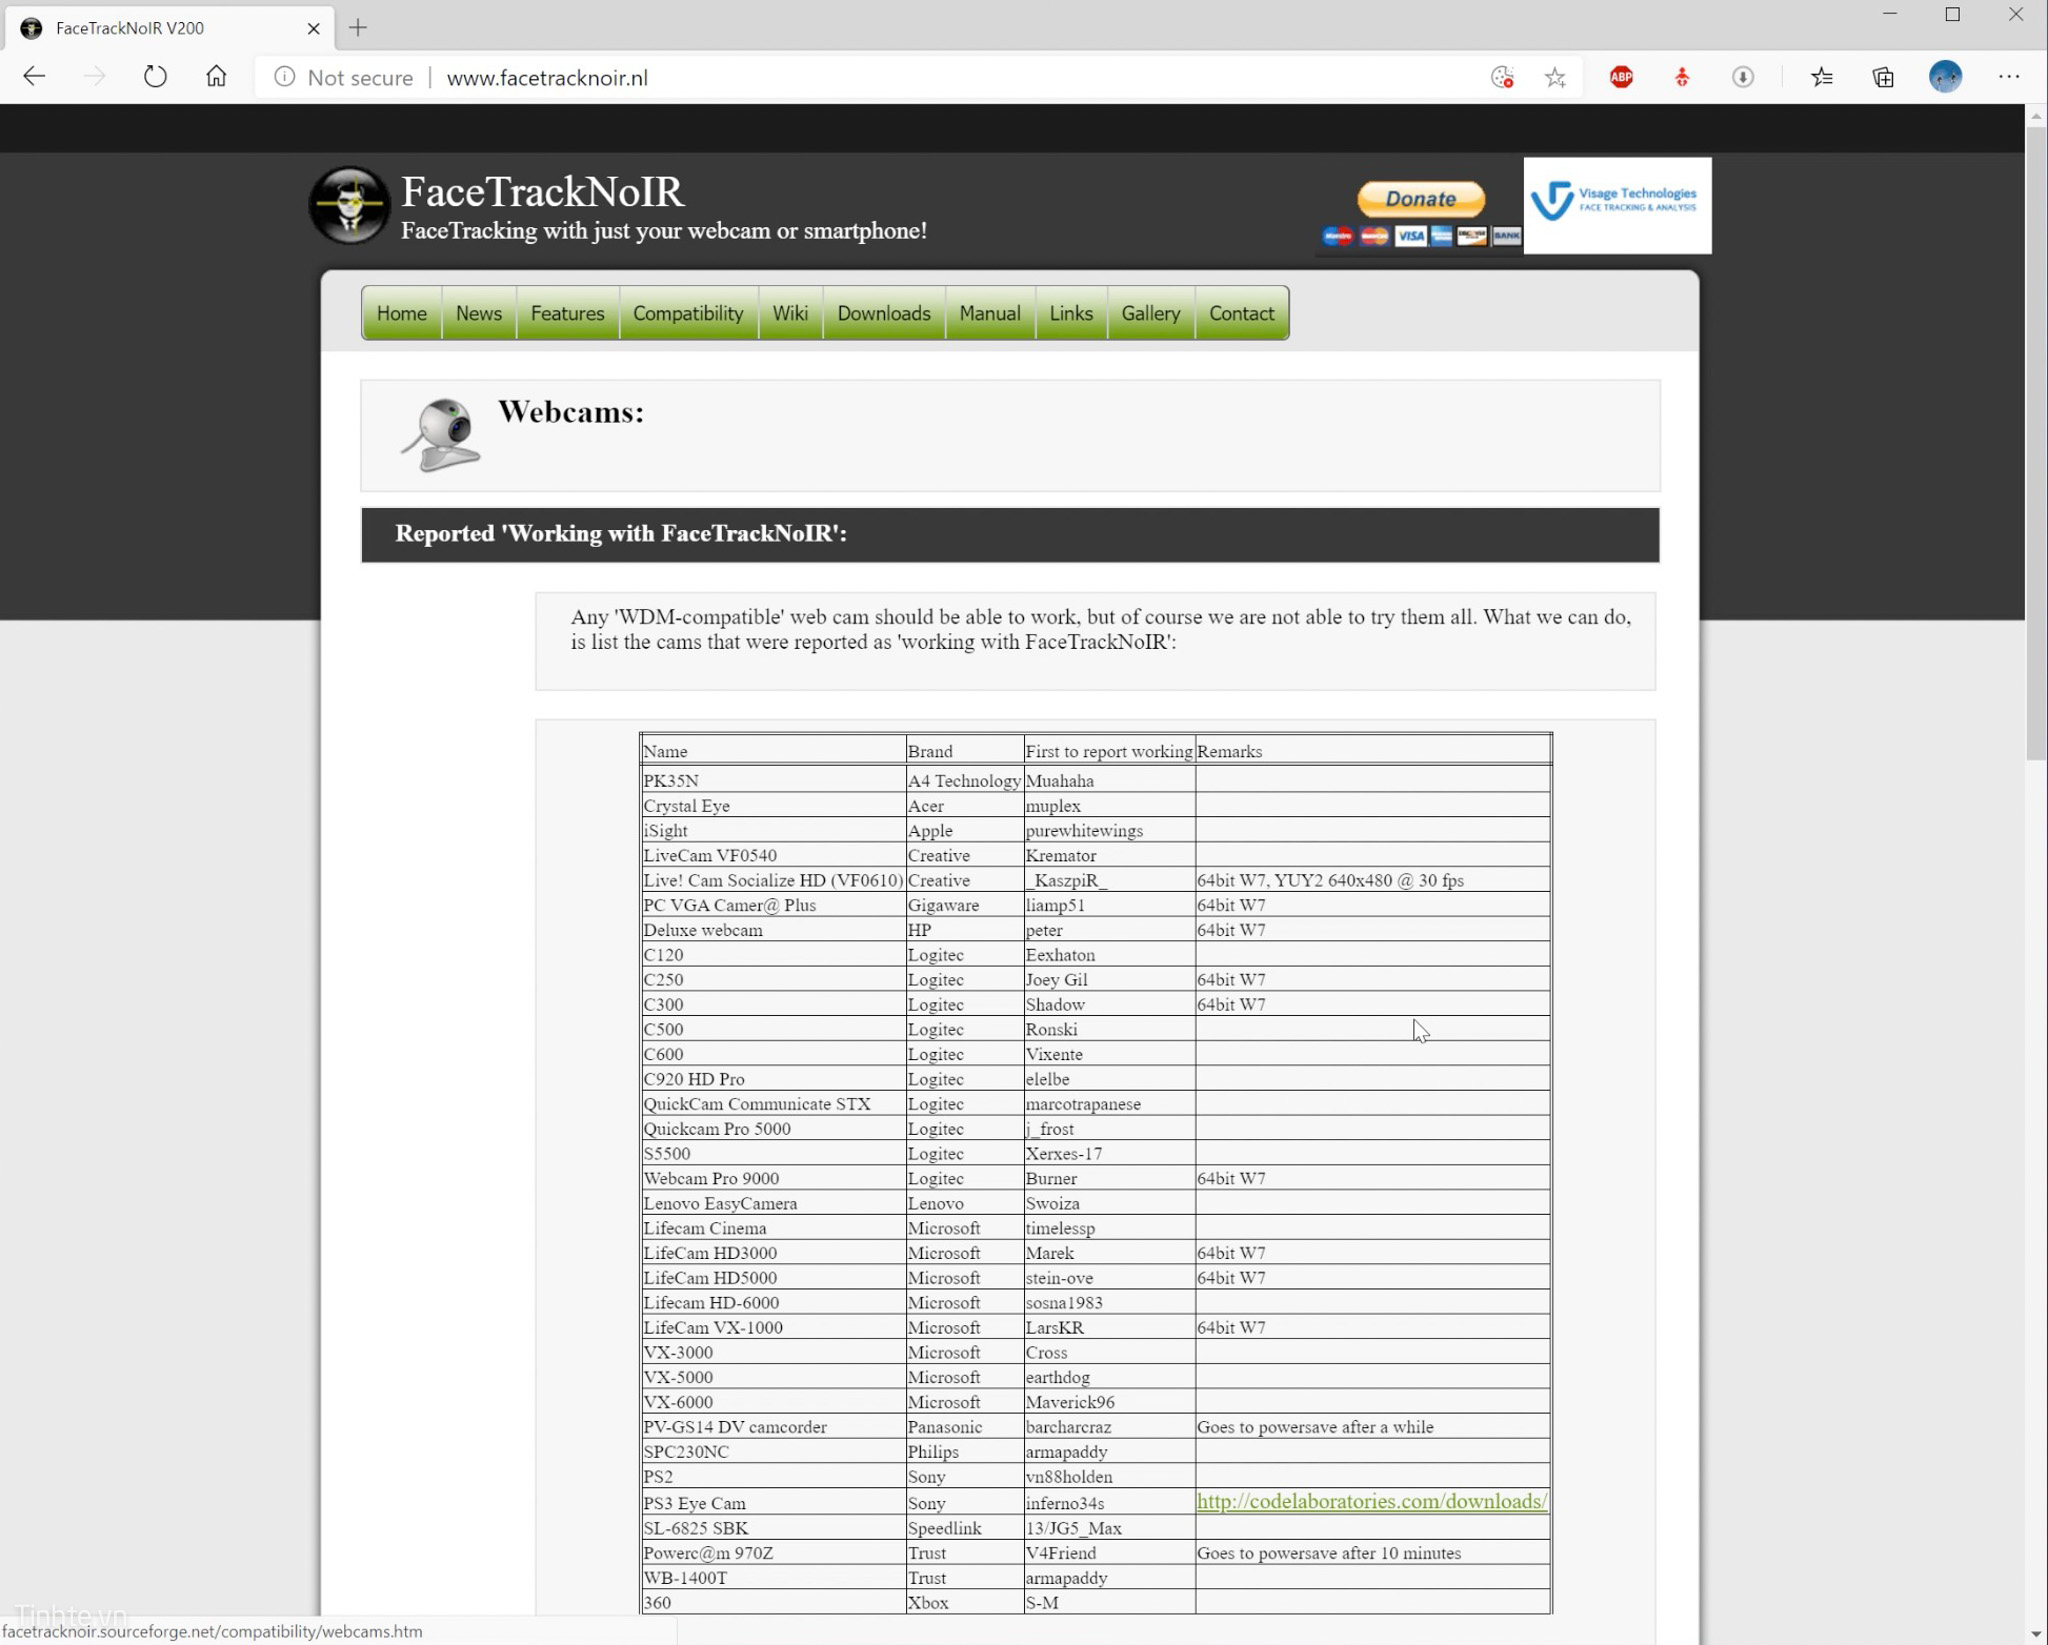This screenshot has width=2048, height=1645.
Task: Reload the current page
Action: tap(155, 77)
